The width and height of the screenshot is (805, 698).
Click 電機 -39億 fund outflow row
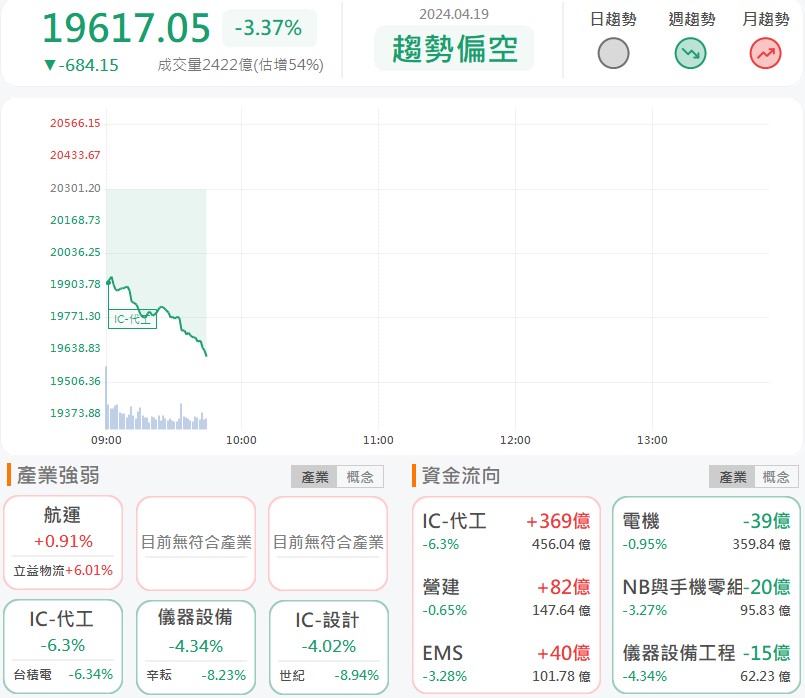(706, 531)
